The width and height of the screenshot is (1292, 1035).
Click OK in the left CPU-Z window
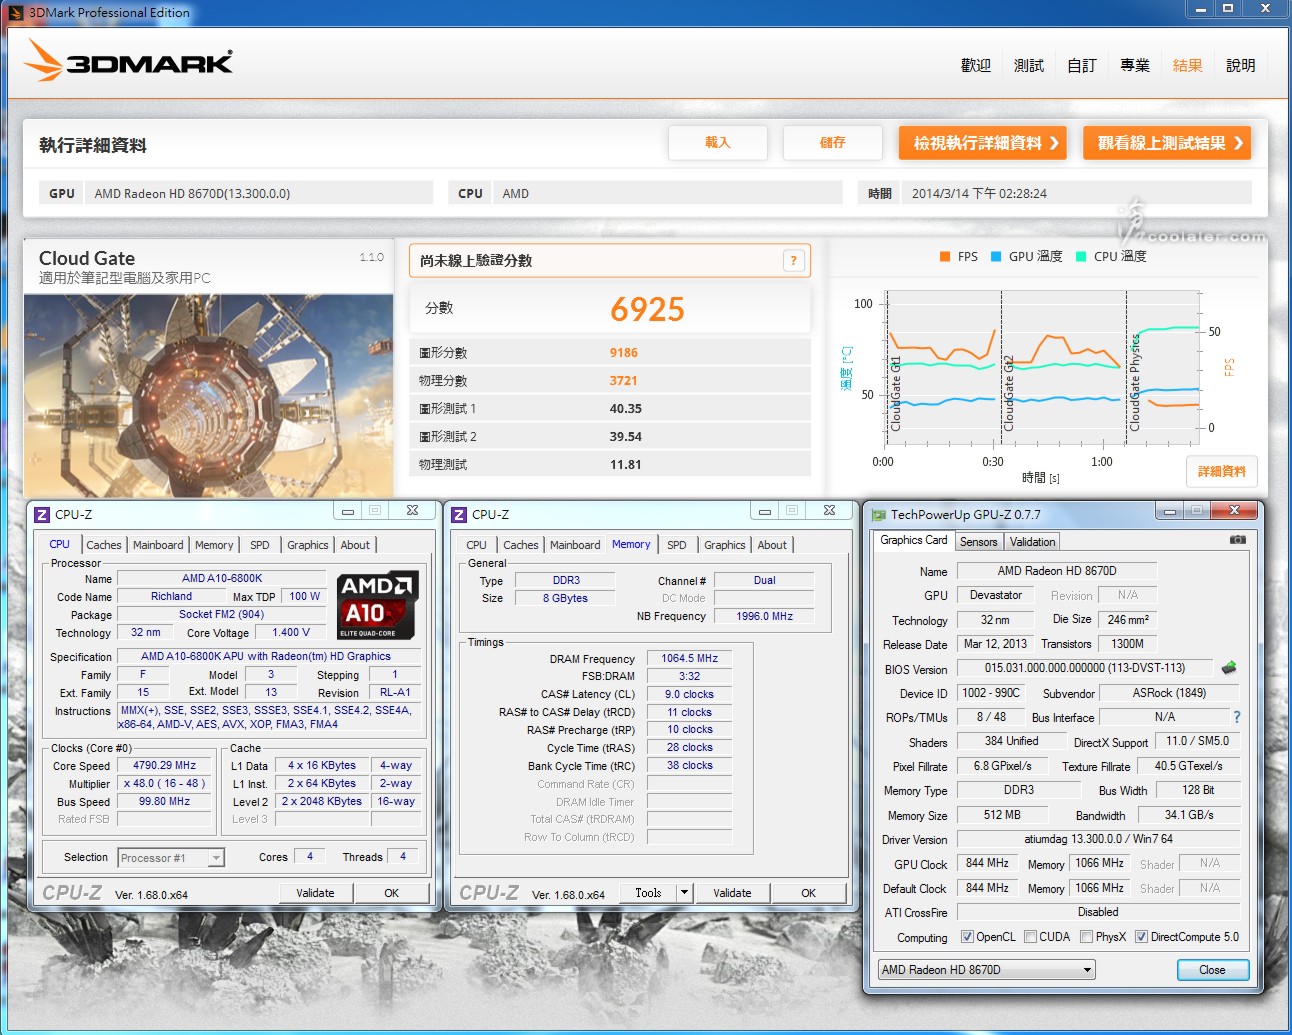(392, 893)
